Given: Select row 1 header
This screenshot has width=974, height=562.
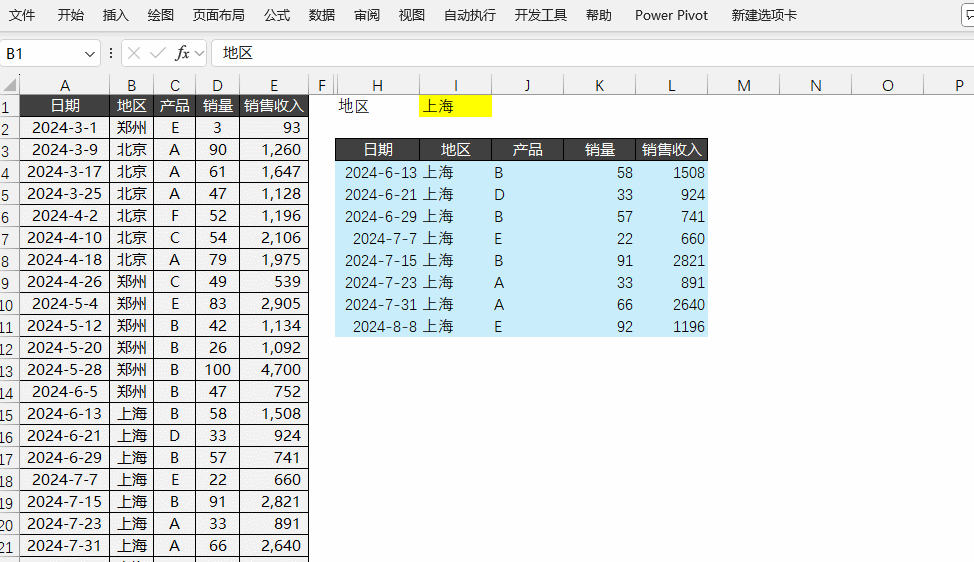Looking at the screenshot, I should pyautogui.click(x=9, y=106).
